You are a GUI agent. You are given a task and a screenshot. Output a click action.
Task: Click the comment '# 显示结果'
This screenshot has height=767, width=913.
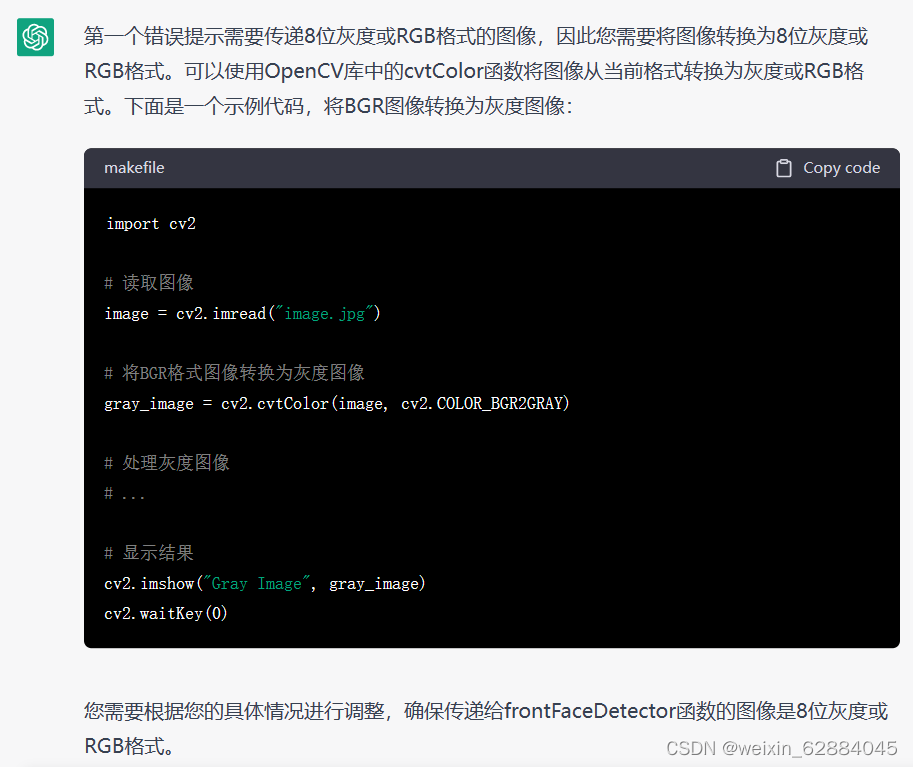coord(149,553)
